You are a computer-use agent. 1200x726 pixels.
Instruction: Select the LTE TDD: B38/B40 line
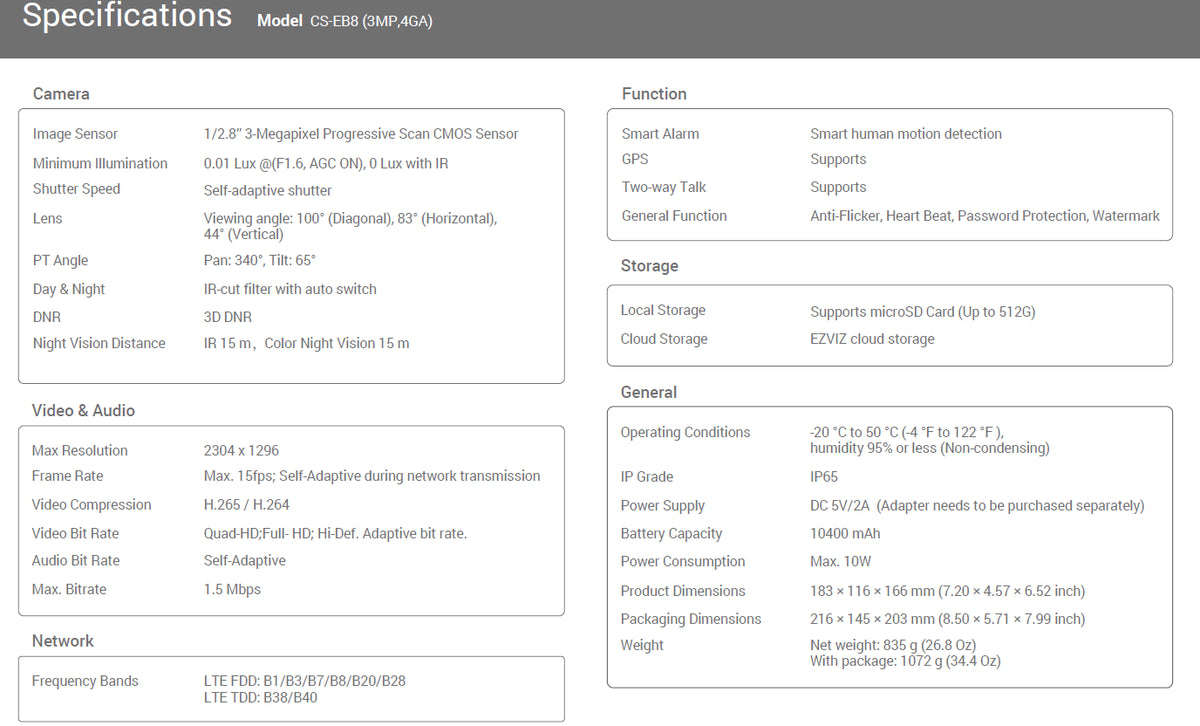tap(261, 697)
